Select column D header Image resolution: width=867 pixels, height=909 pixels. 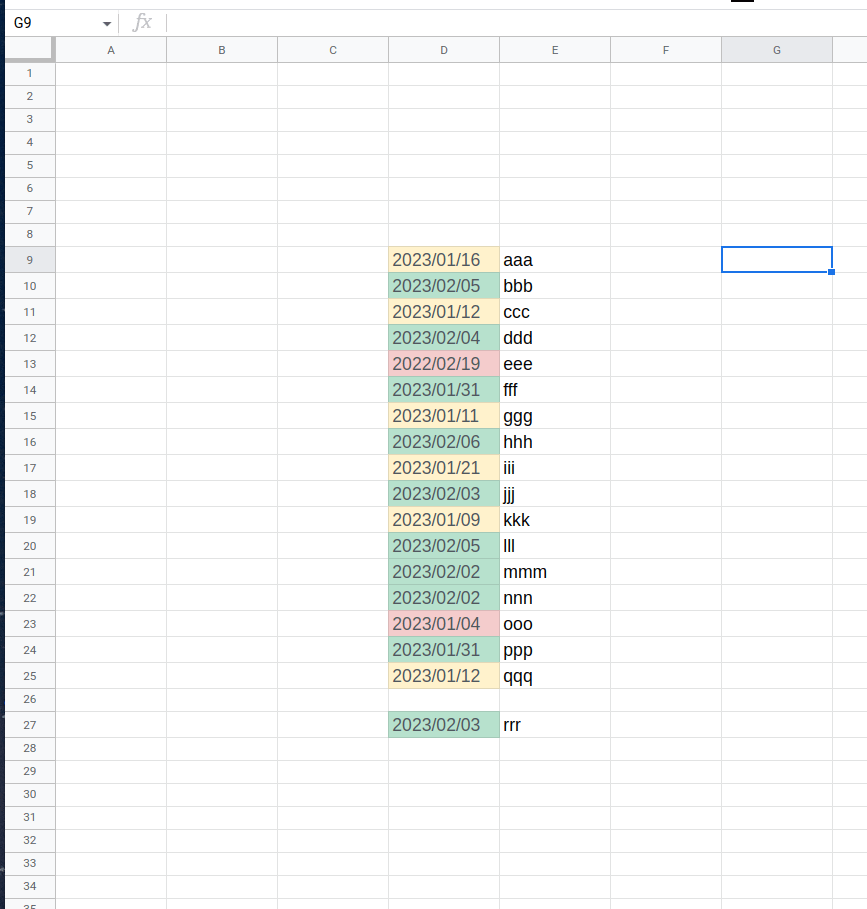click(443, 49)
